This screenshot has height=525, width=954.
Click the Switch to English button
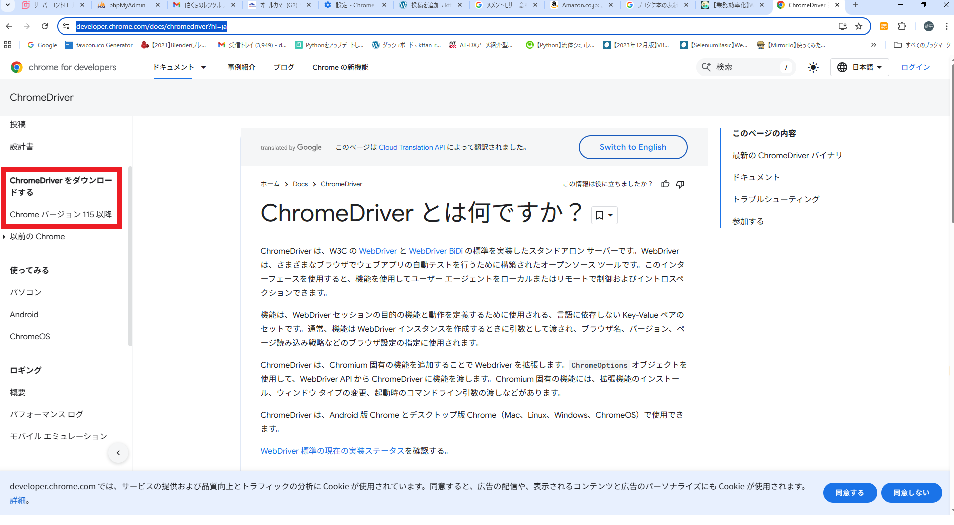tap(632, 147)
